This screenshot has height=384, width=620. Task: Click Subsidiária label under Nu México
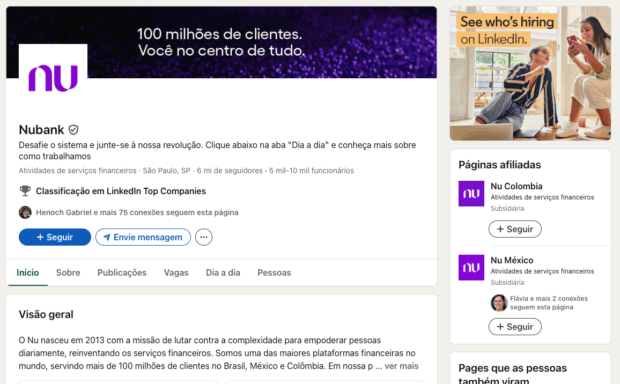pos(507,282)
